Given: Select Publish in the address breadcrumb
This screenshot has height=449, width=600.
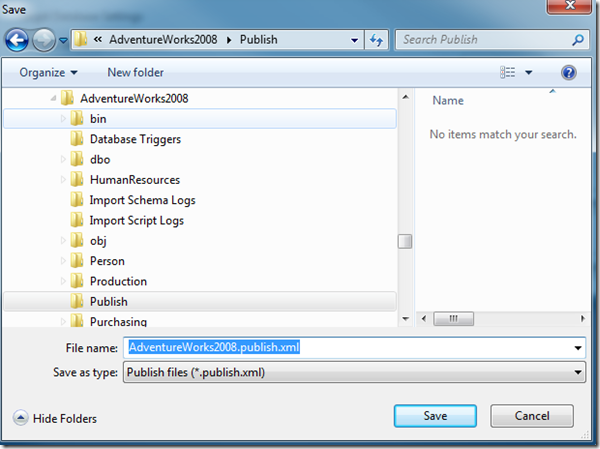Looking at the screenshot, I should (259, 39).
